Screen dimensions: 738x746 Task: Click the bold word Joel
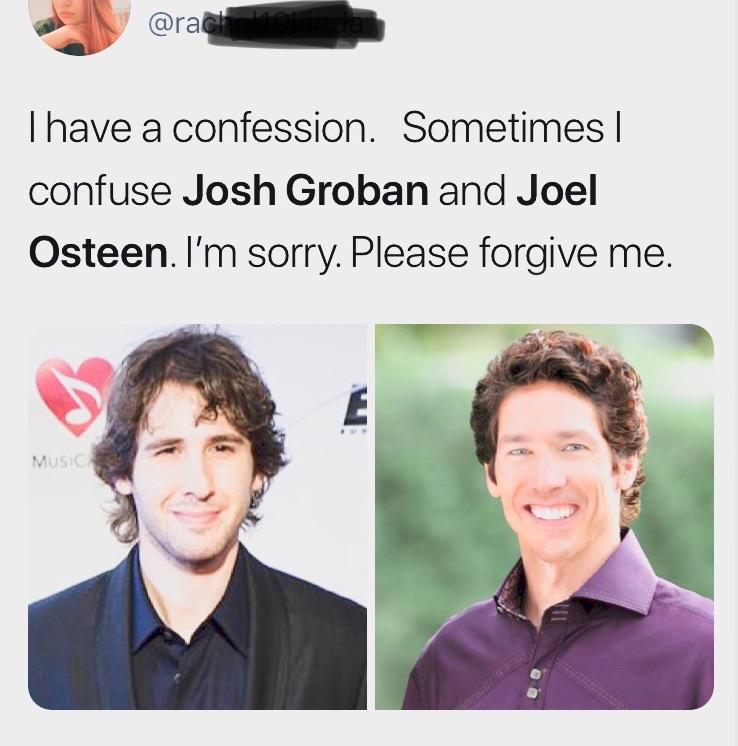(557, 191)
